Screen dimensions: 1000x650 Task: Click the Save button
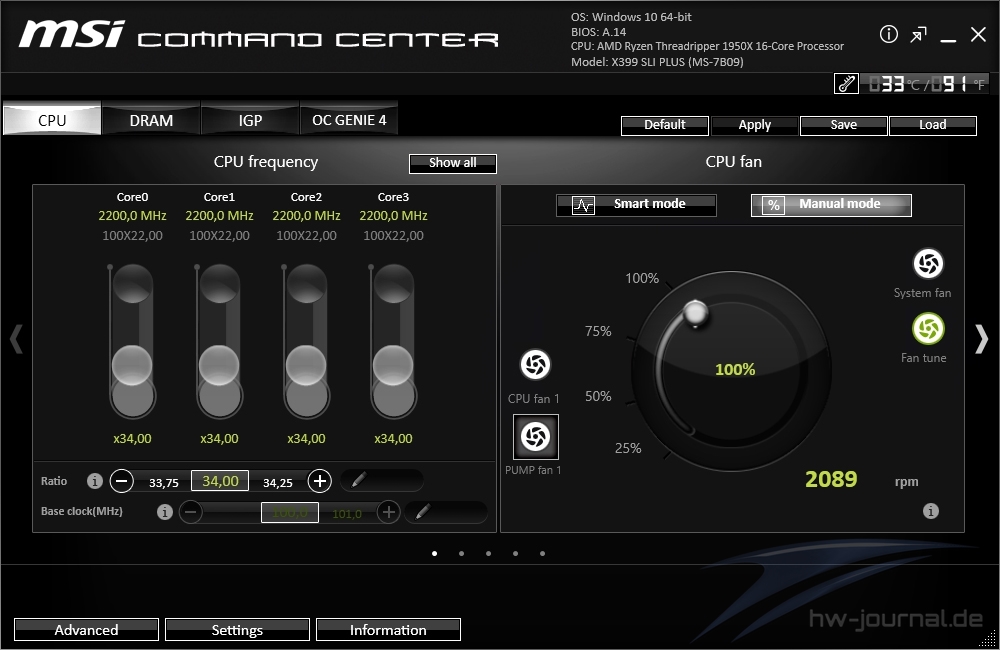[x=843, y=125]
